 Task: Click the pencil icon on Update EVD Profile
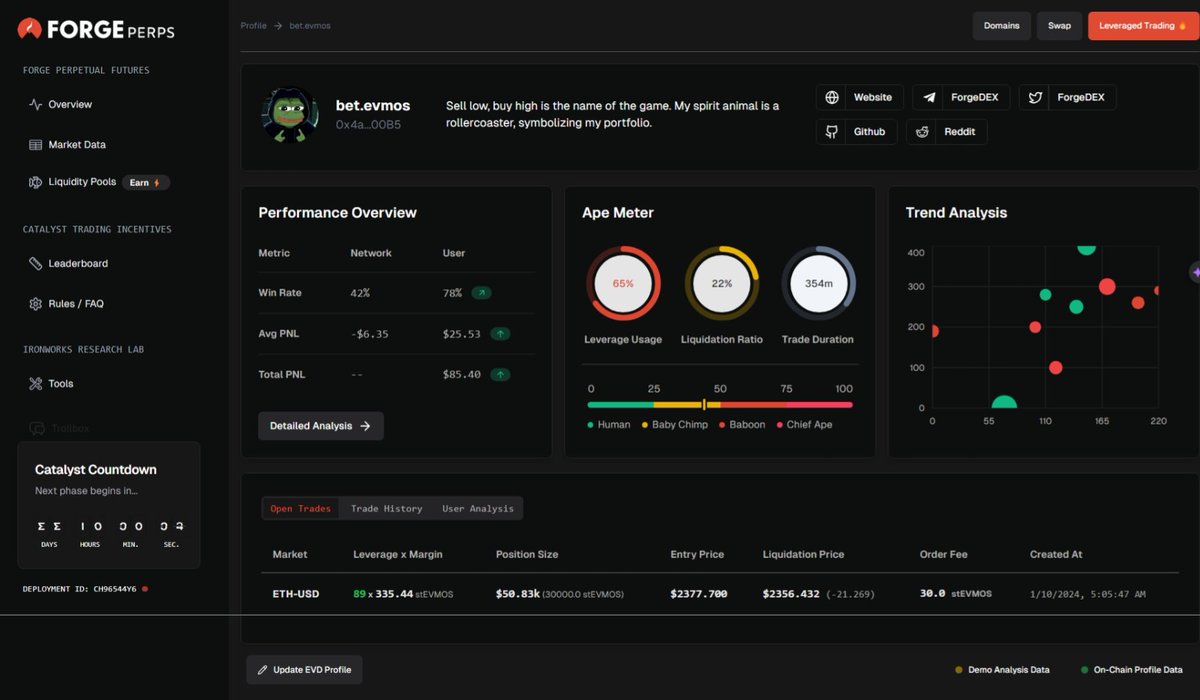(x=263, y=670)
